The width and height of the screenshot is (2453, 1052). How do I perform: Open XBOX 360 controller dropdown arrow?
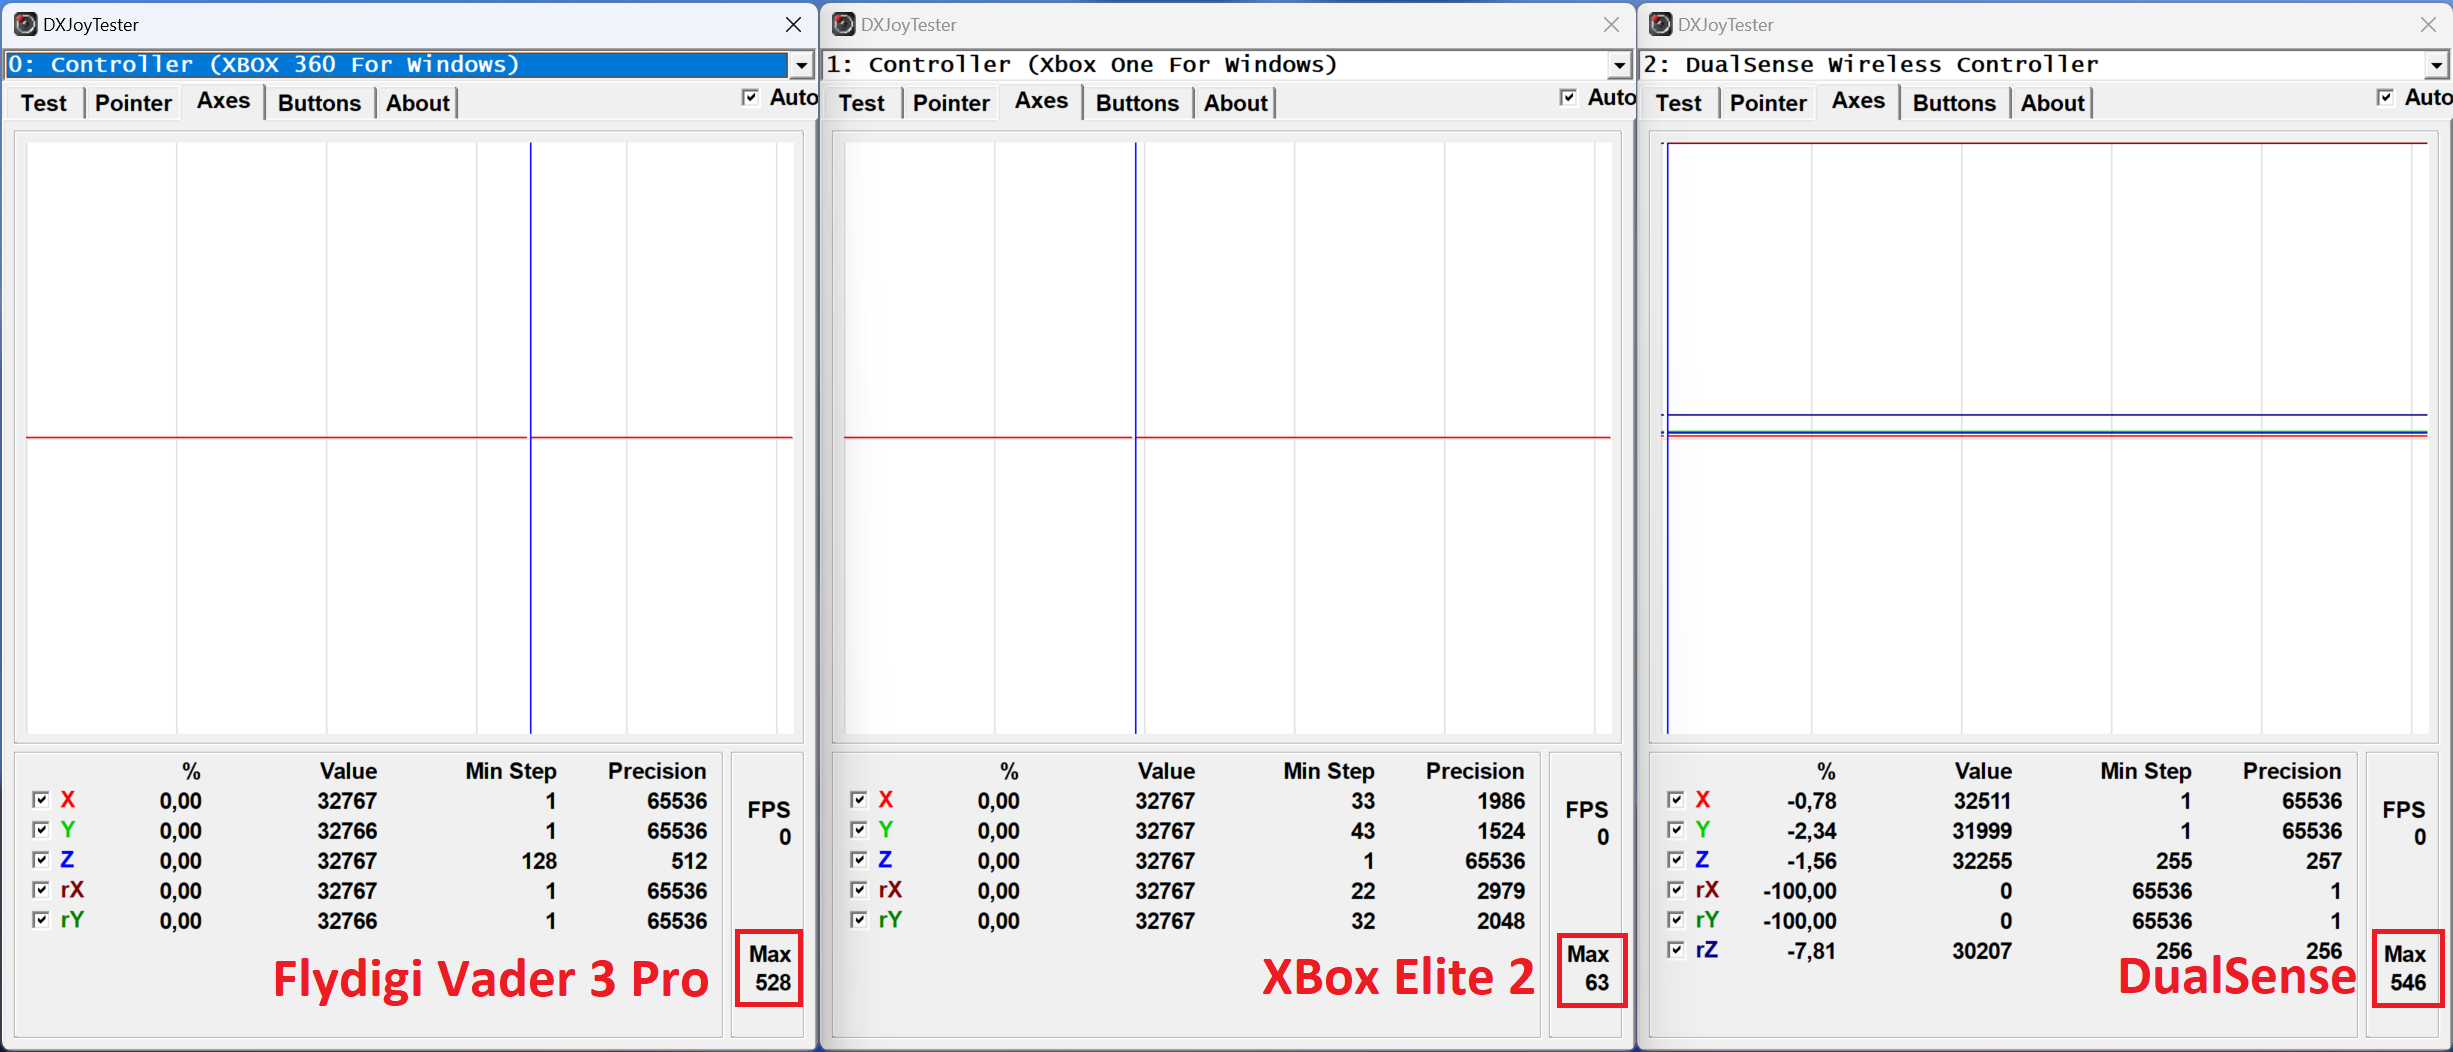(801, 65)
